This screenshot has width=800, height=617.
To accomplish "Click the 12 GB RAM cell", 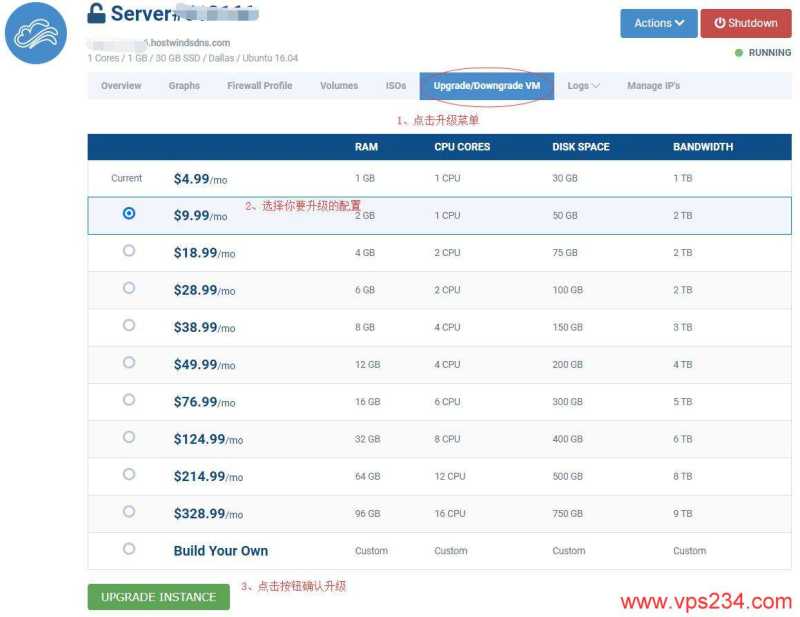I will [x=367, y=364].
